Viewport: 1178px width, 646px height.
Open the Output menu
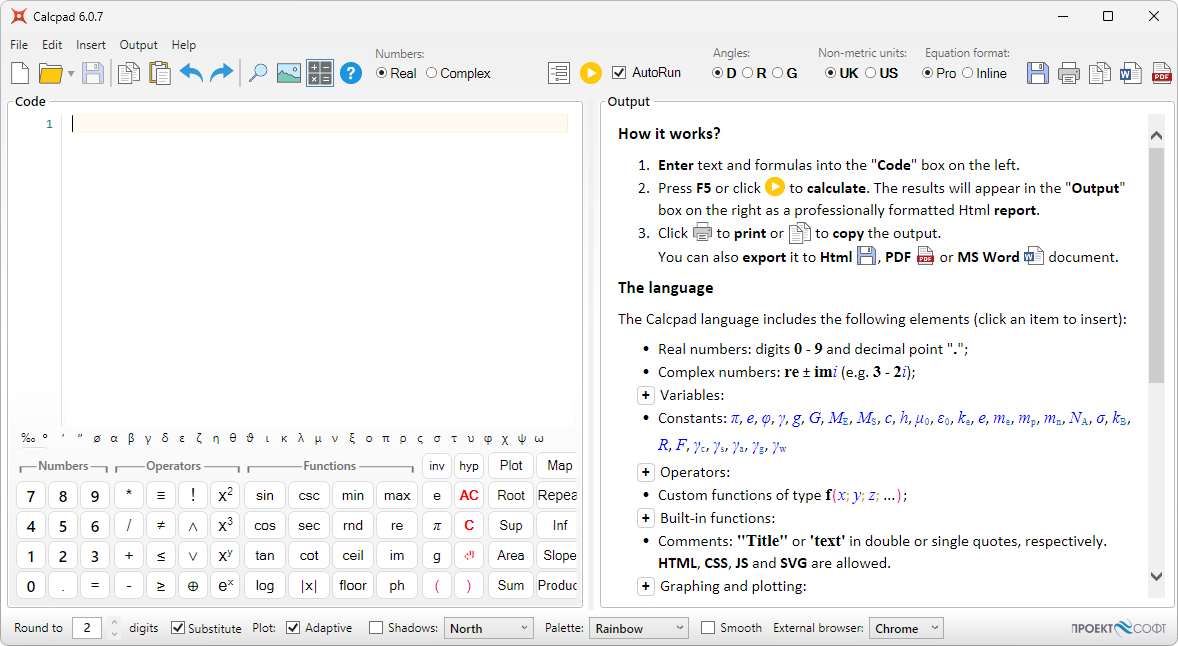[x=138, y=45]
